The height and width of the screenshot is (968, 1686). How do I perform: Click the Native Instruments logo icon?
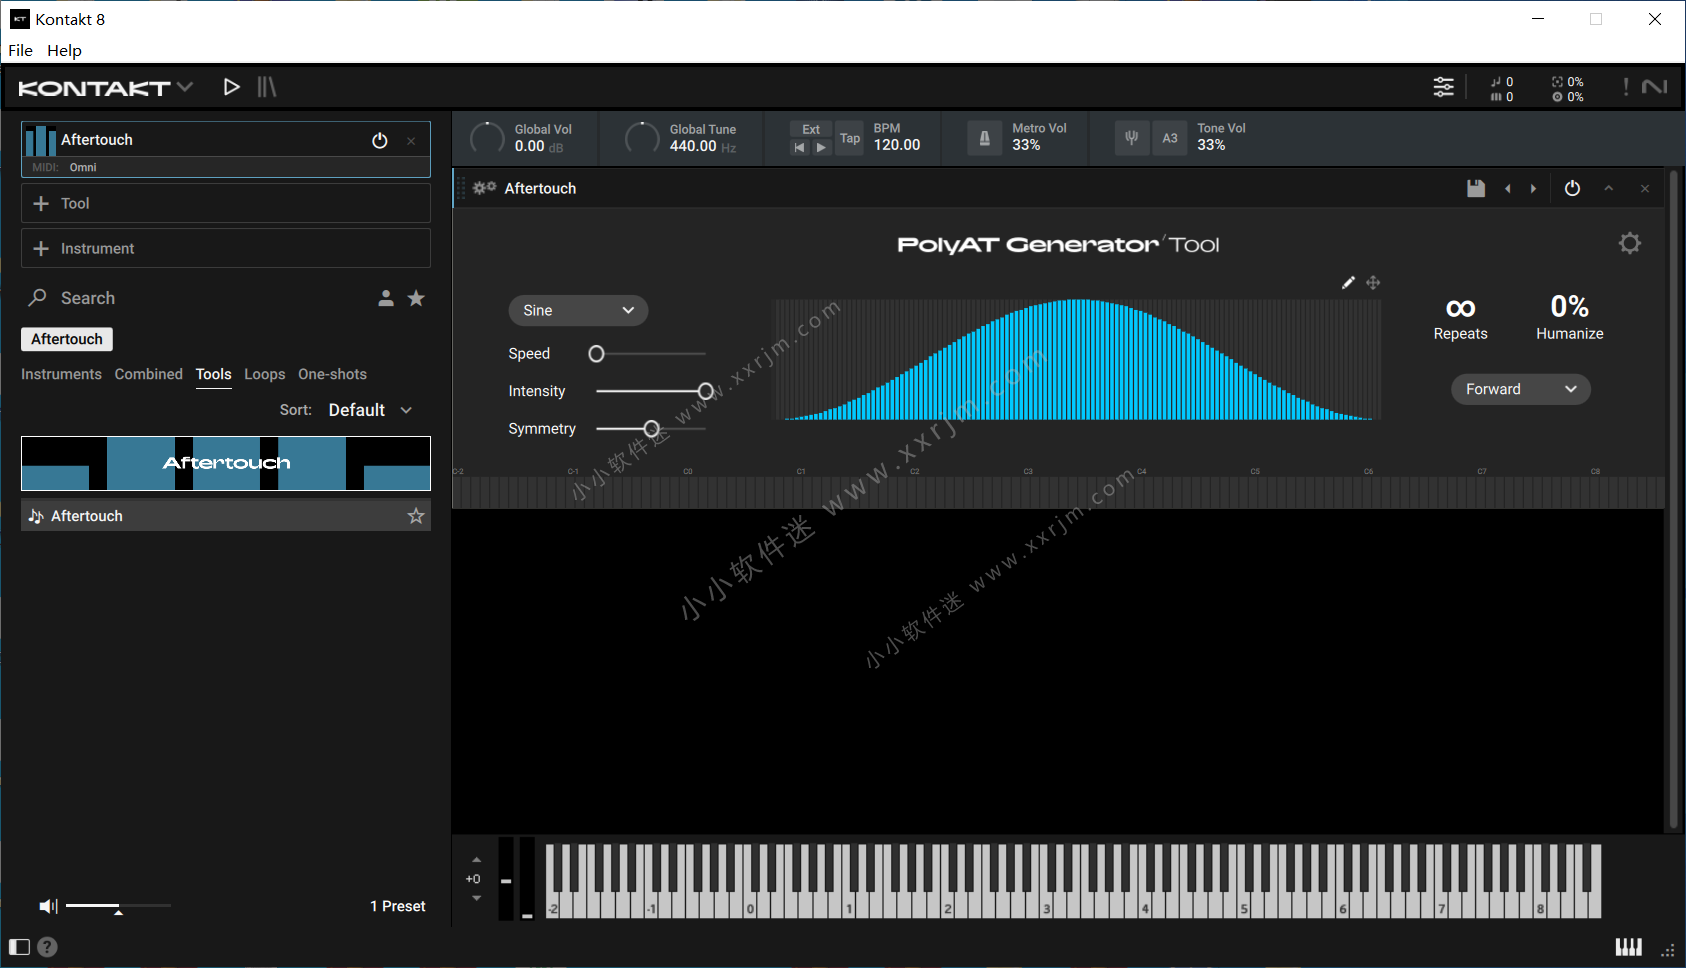(1655, 87)
